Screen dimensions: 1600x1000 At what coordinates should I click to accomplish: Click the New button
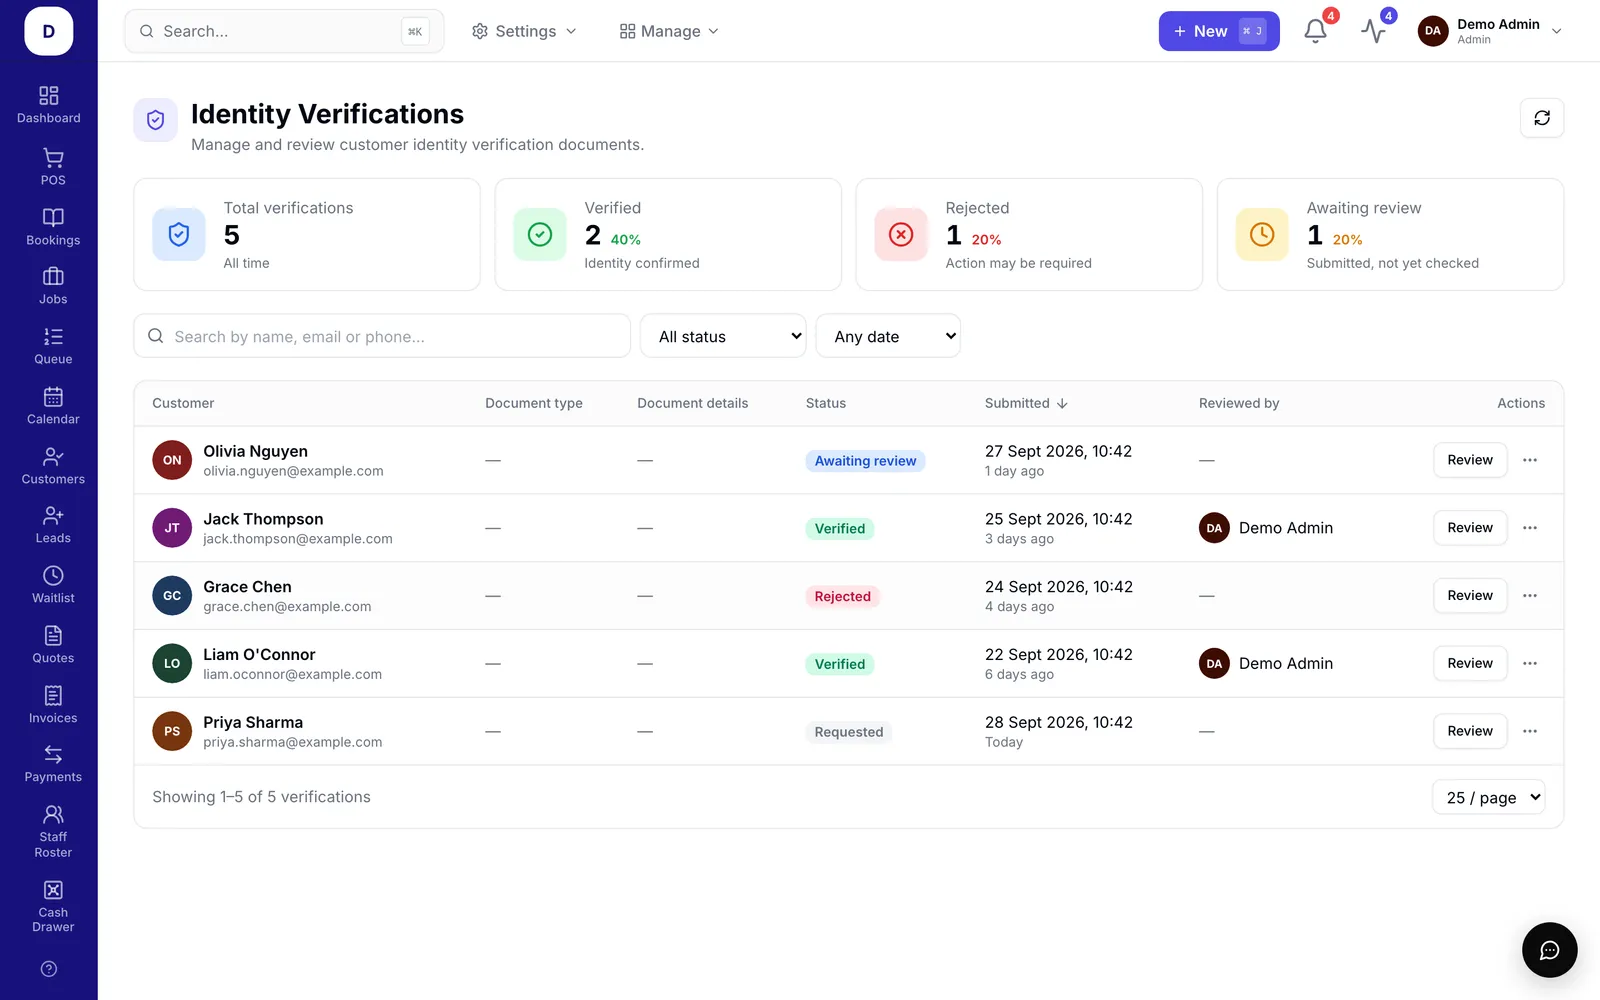tap(1219, 31)
